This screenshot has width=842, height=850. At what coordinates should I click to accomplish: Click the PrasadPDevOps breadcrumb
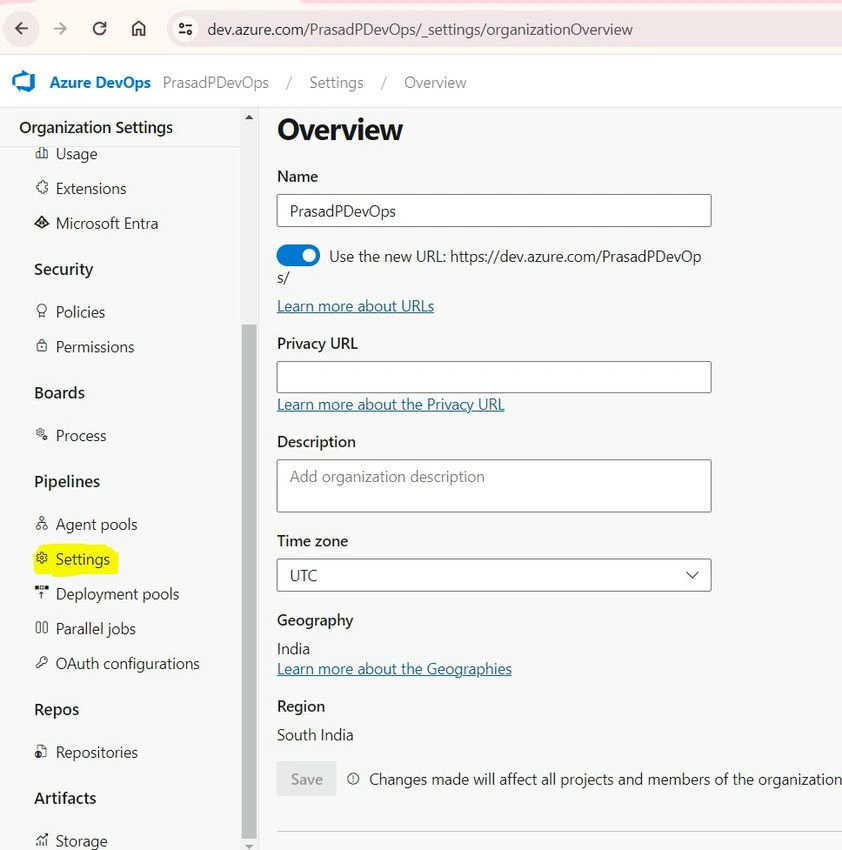point(216,82)
